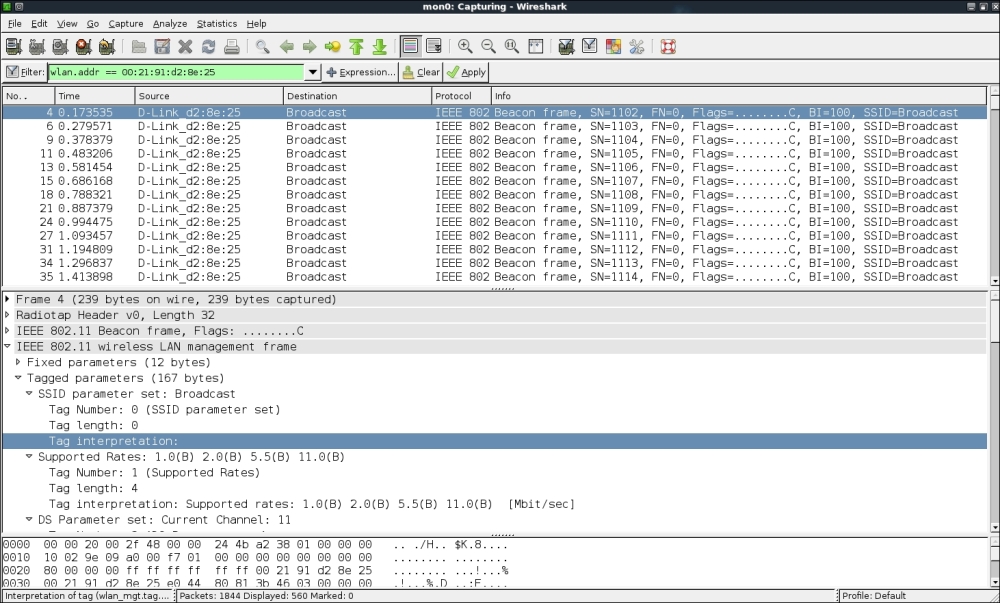Expand Fixed parameters (12 bytes)
Screen dimensions: 1000x603
click(18, 362)
